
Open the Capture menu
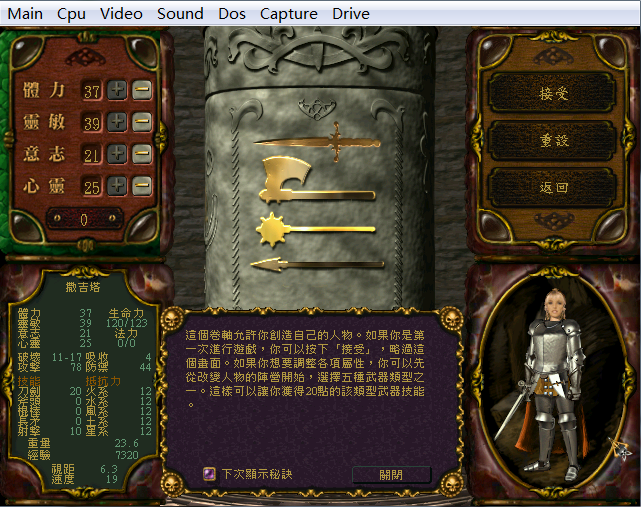pos(289,14)
